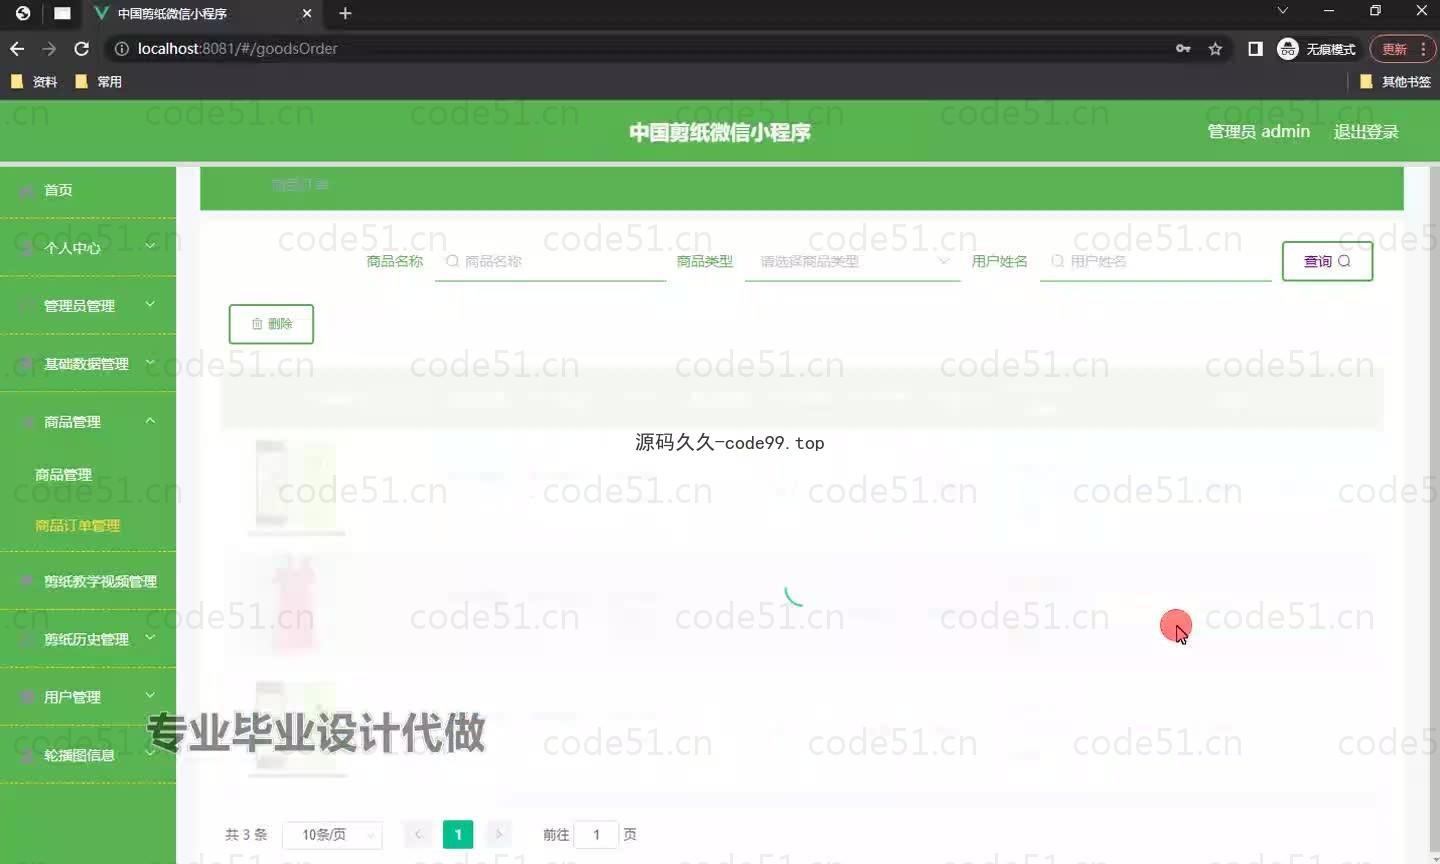
Task: Open 剪纸教学视频管理 in the sidebar
Action: 88,581
